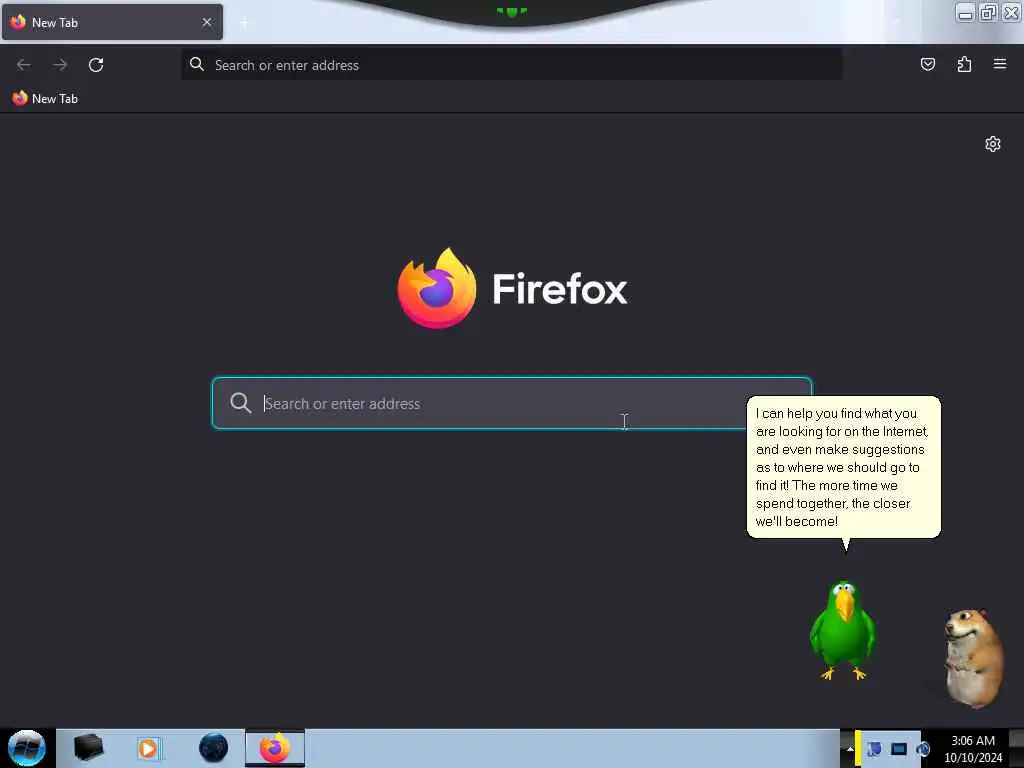Open the Firefox application menu
1024x768 pixels.
point(1000,64)
